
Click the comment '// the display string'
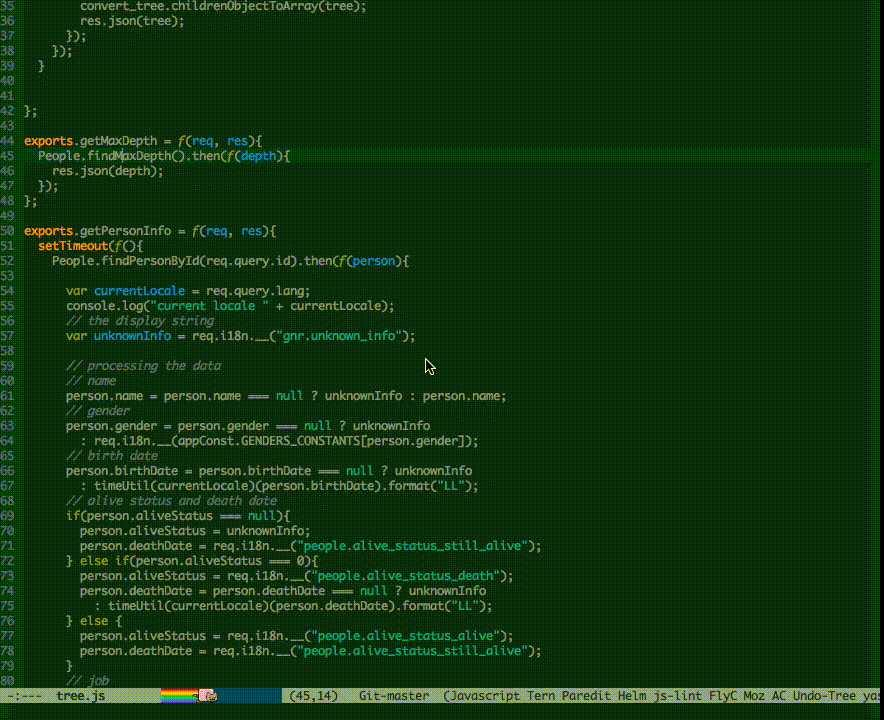[140, 321]
